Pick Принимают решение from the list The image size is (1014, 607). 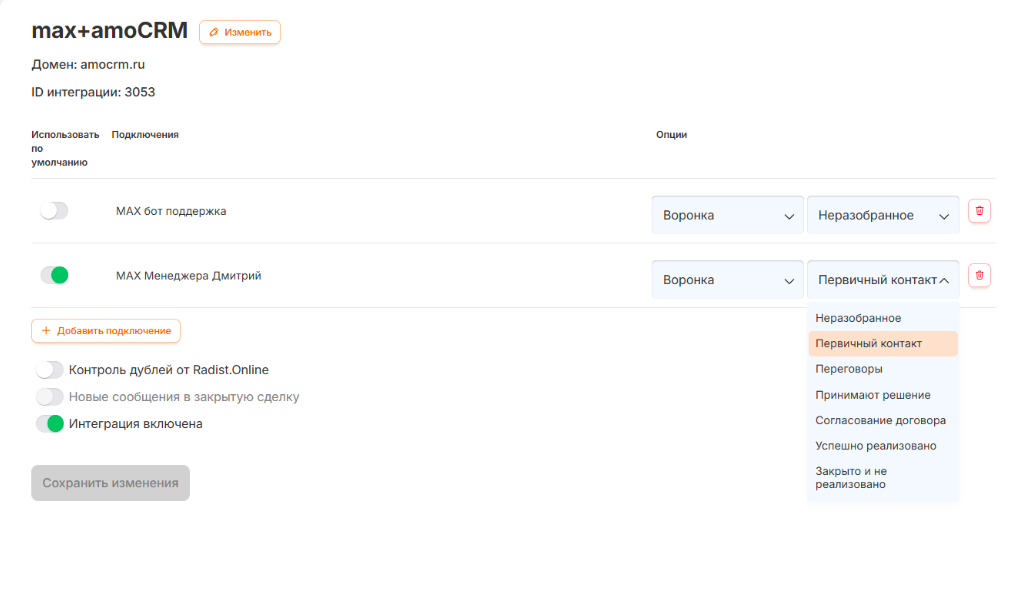pyautogui.click(x=872, y=395)
